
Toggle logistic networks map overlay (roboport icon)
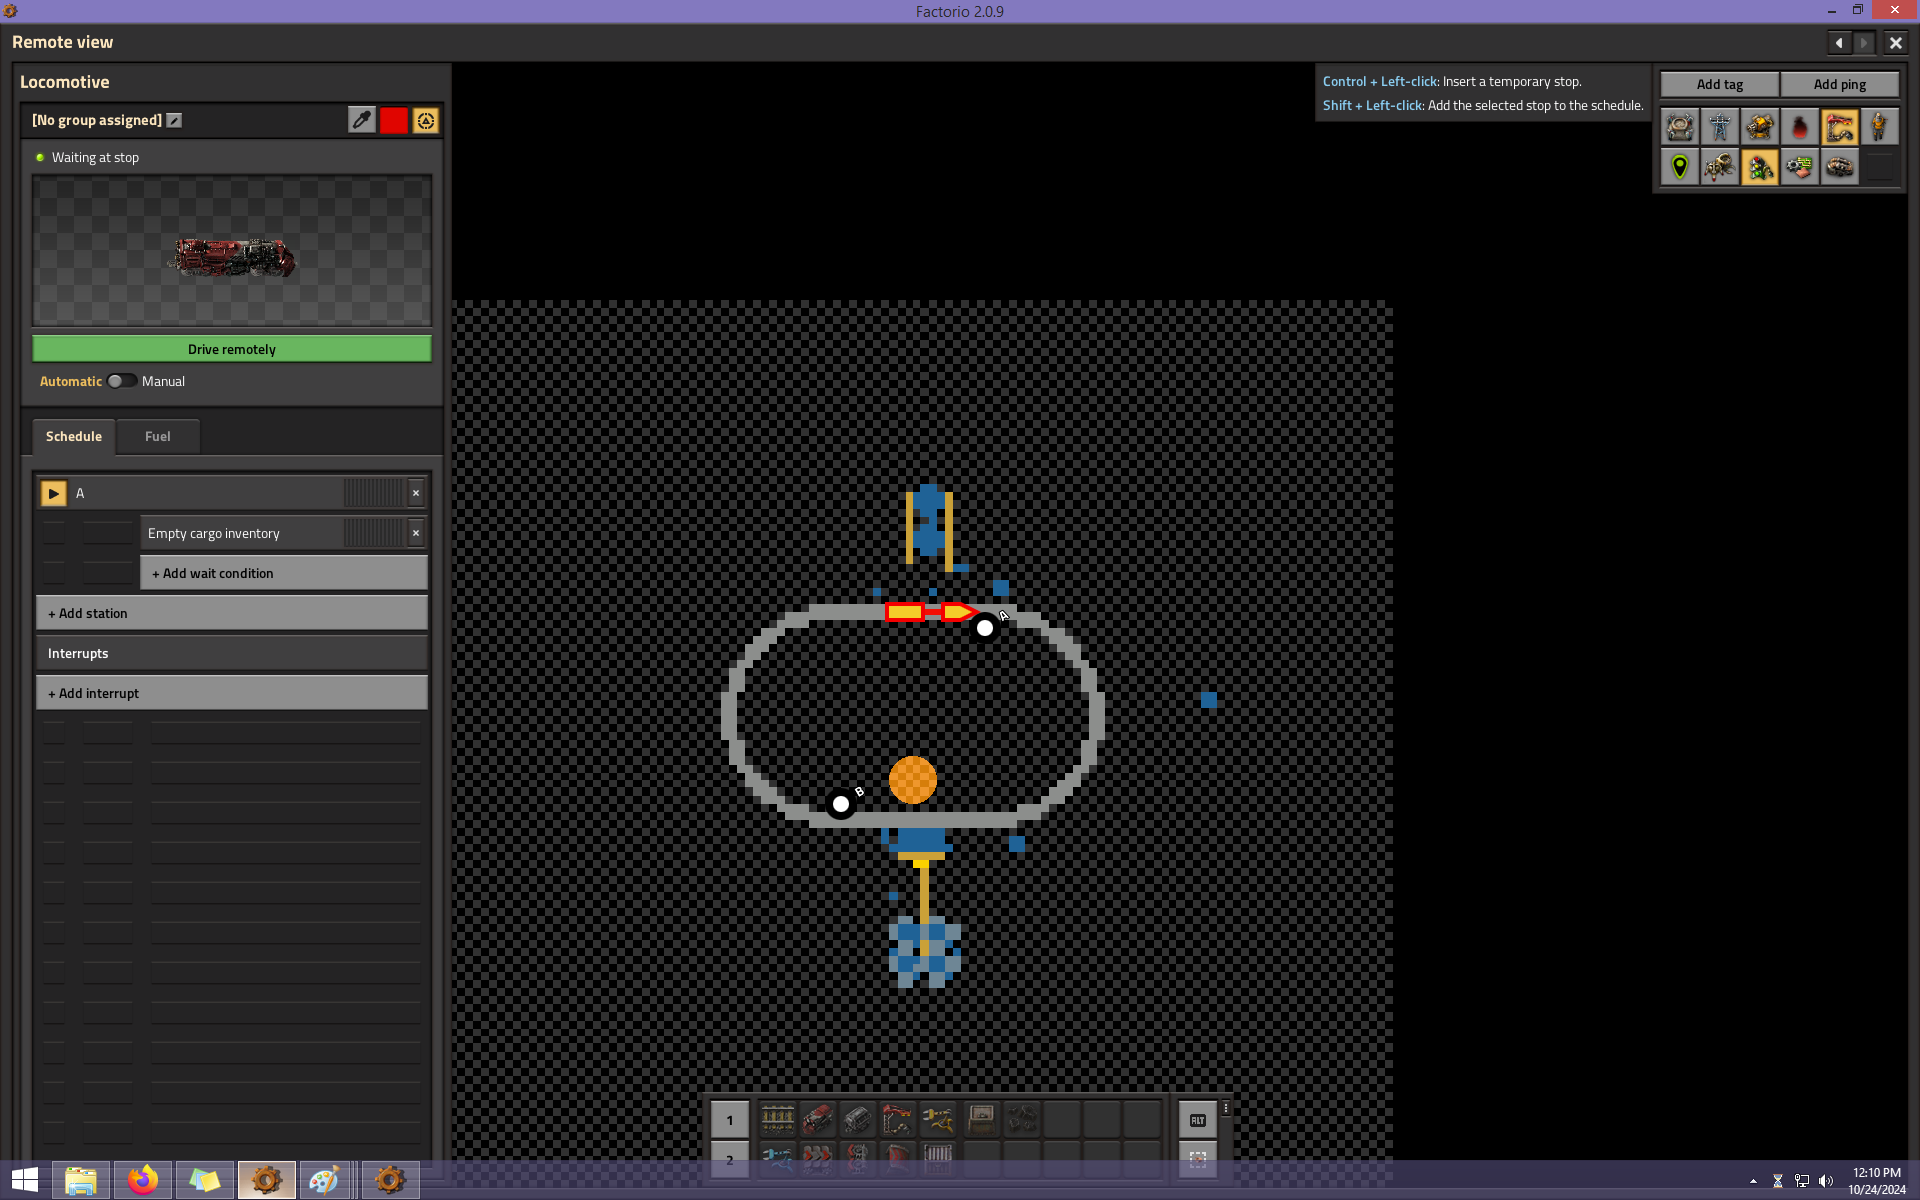tap(1680, 127)
